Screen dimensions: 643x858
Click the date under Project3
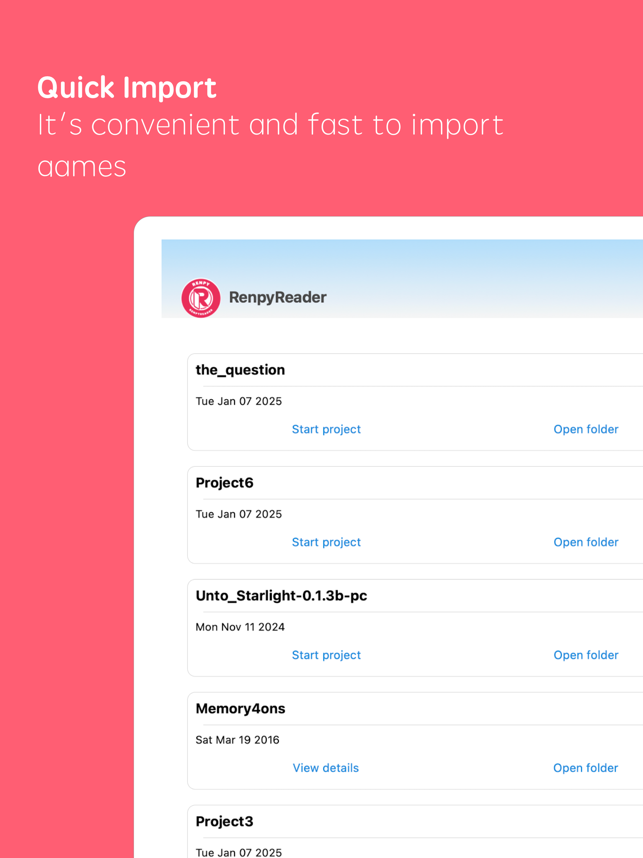239,852
